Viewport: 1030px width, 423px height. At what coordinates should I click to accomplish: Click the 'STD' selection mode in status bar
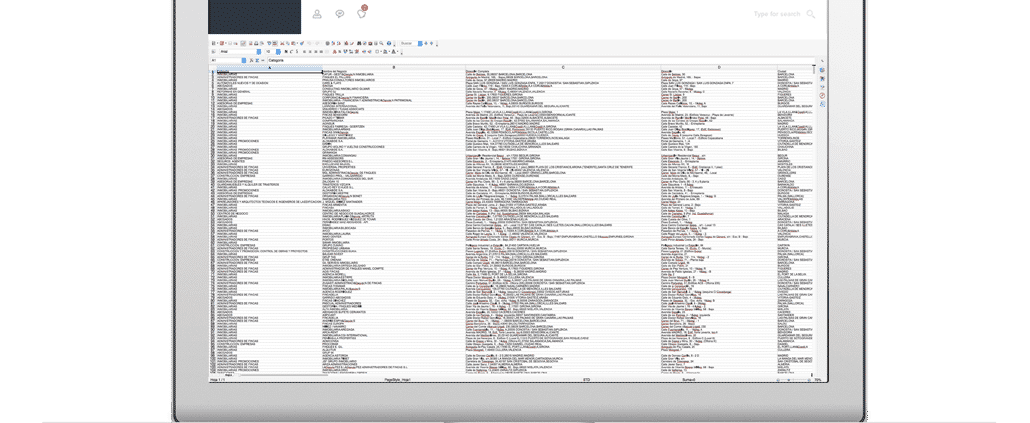pos(586,380)
